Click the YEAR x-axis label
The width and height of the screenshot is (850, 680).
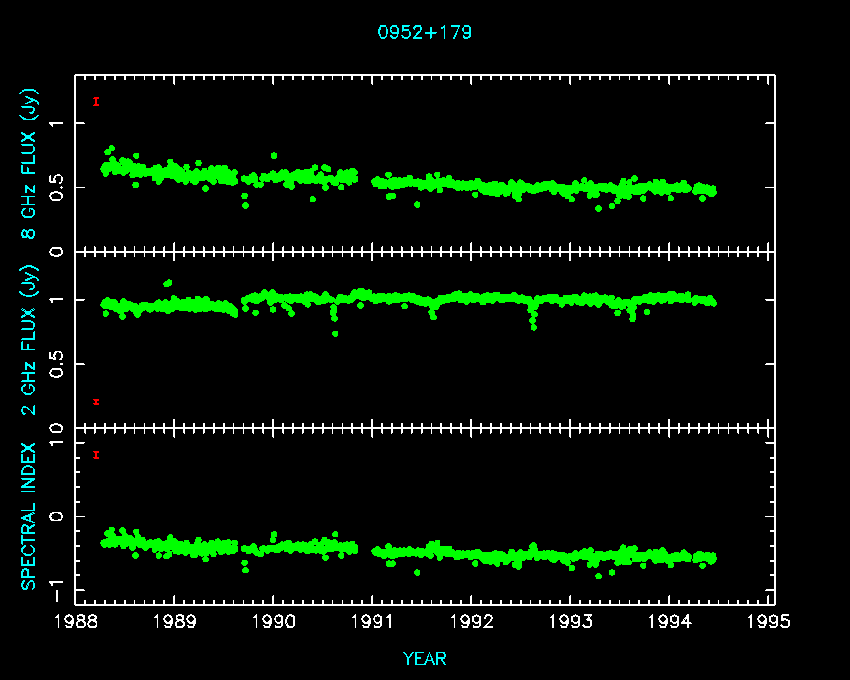424,658
